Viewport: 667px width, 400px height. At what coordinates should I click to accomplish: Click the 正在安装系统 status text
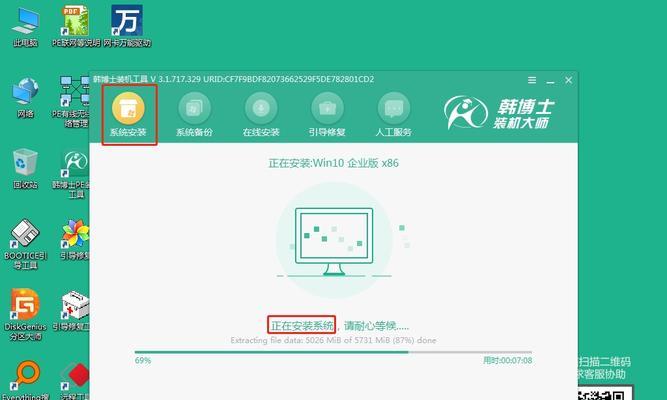click(x=302, y=326)
